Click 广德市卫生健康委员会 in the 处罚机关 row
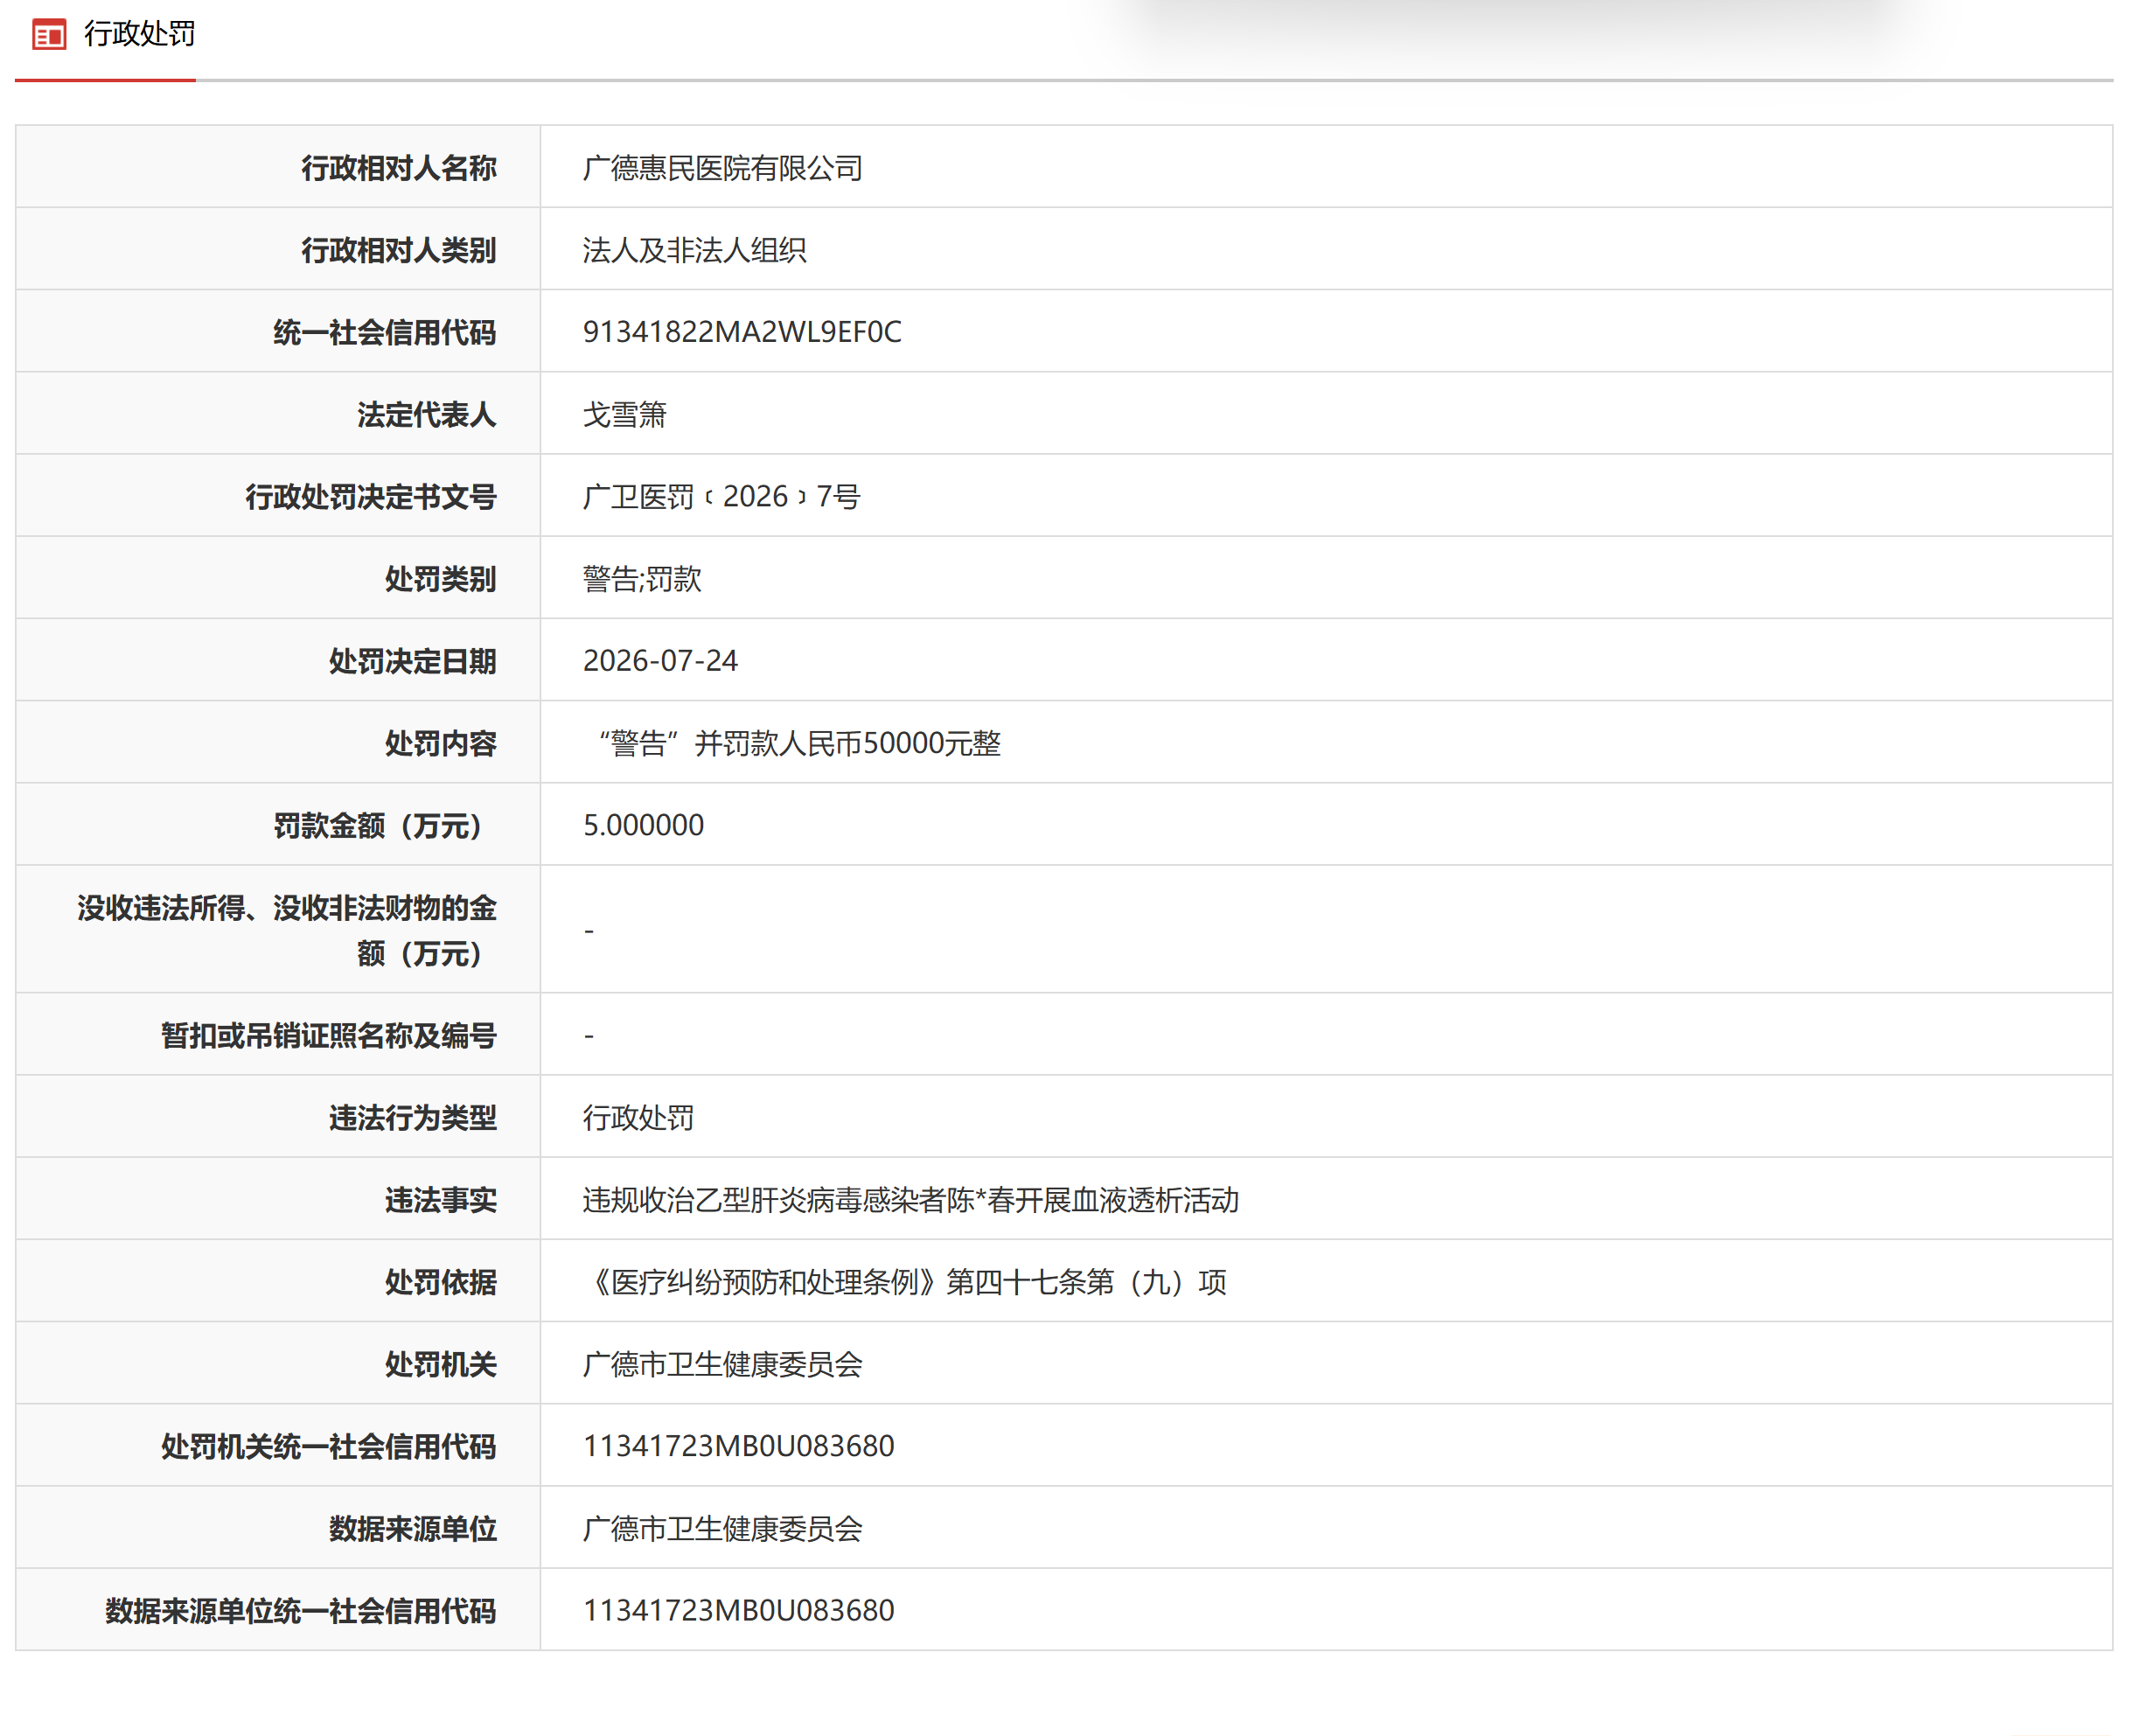 click(x=722, y=1364)
